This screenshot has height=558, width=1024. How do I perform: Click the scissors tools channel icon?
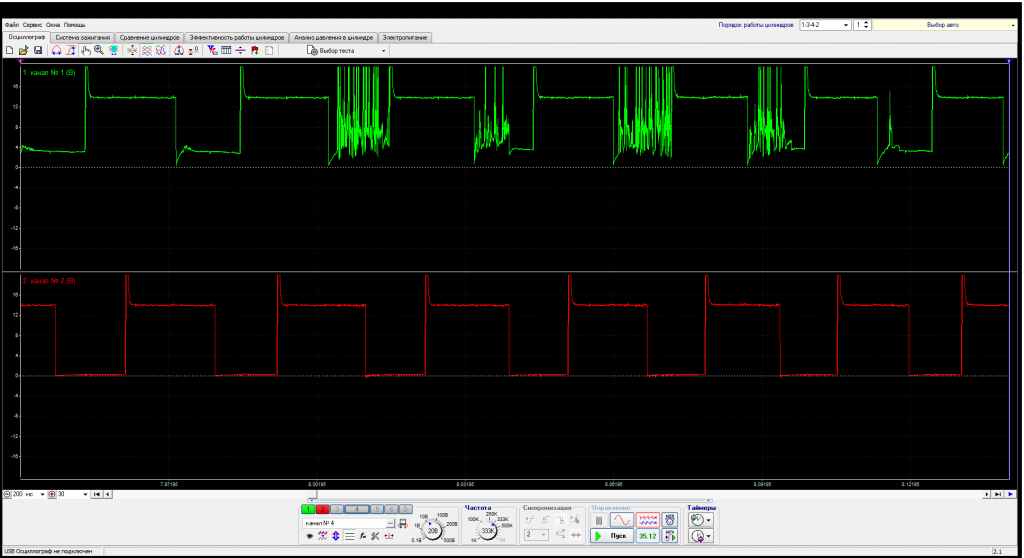tap(375, 536)
